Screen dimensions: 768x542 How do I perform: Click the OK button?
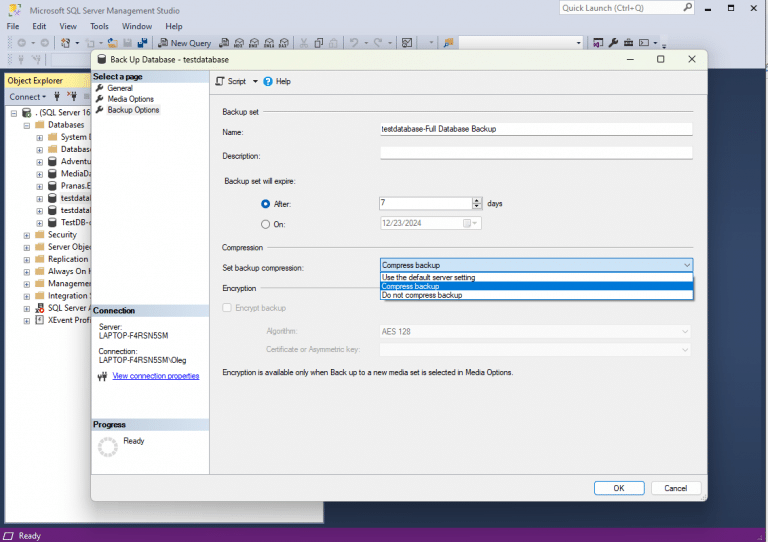[x=619, y=488]
